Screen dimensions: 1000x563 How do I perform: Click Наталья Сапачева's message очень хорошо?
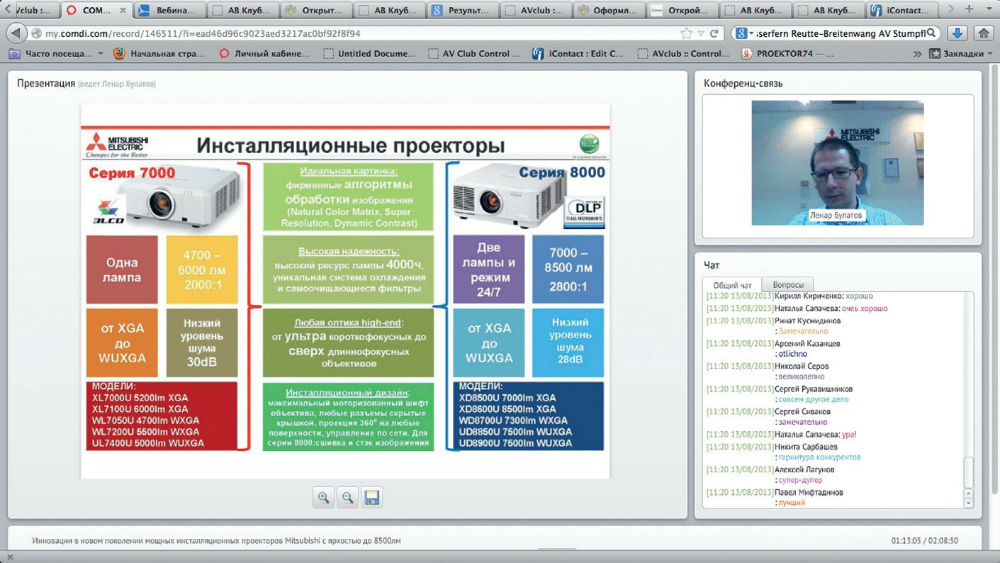click(865, 308)
